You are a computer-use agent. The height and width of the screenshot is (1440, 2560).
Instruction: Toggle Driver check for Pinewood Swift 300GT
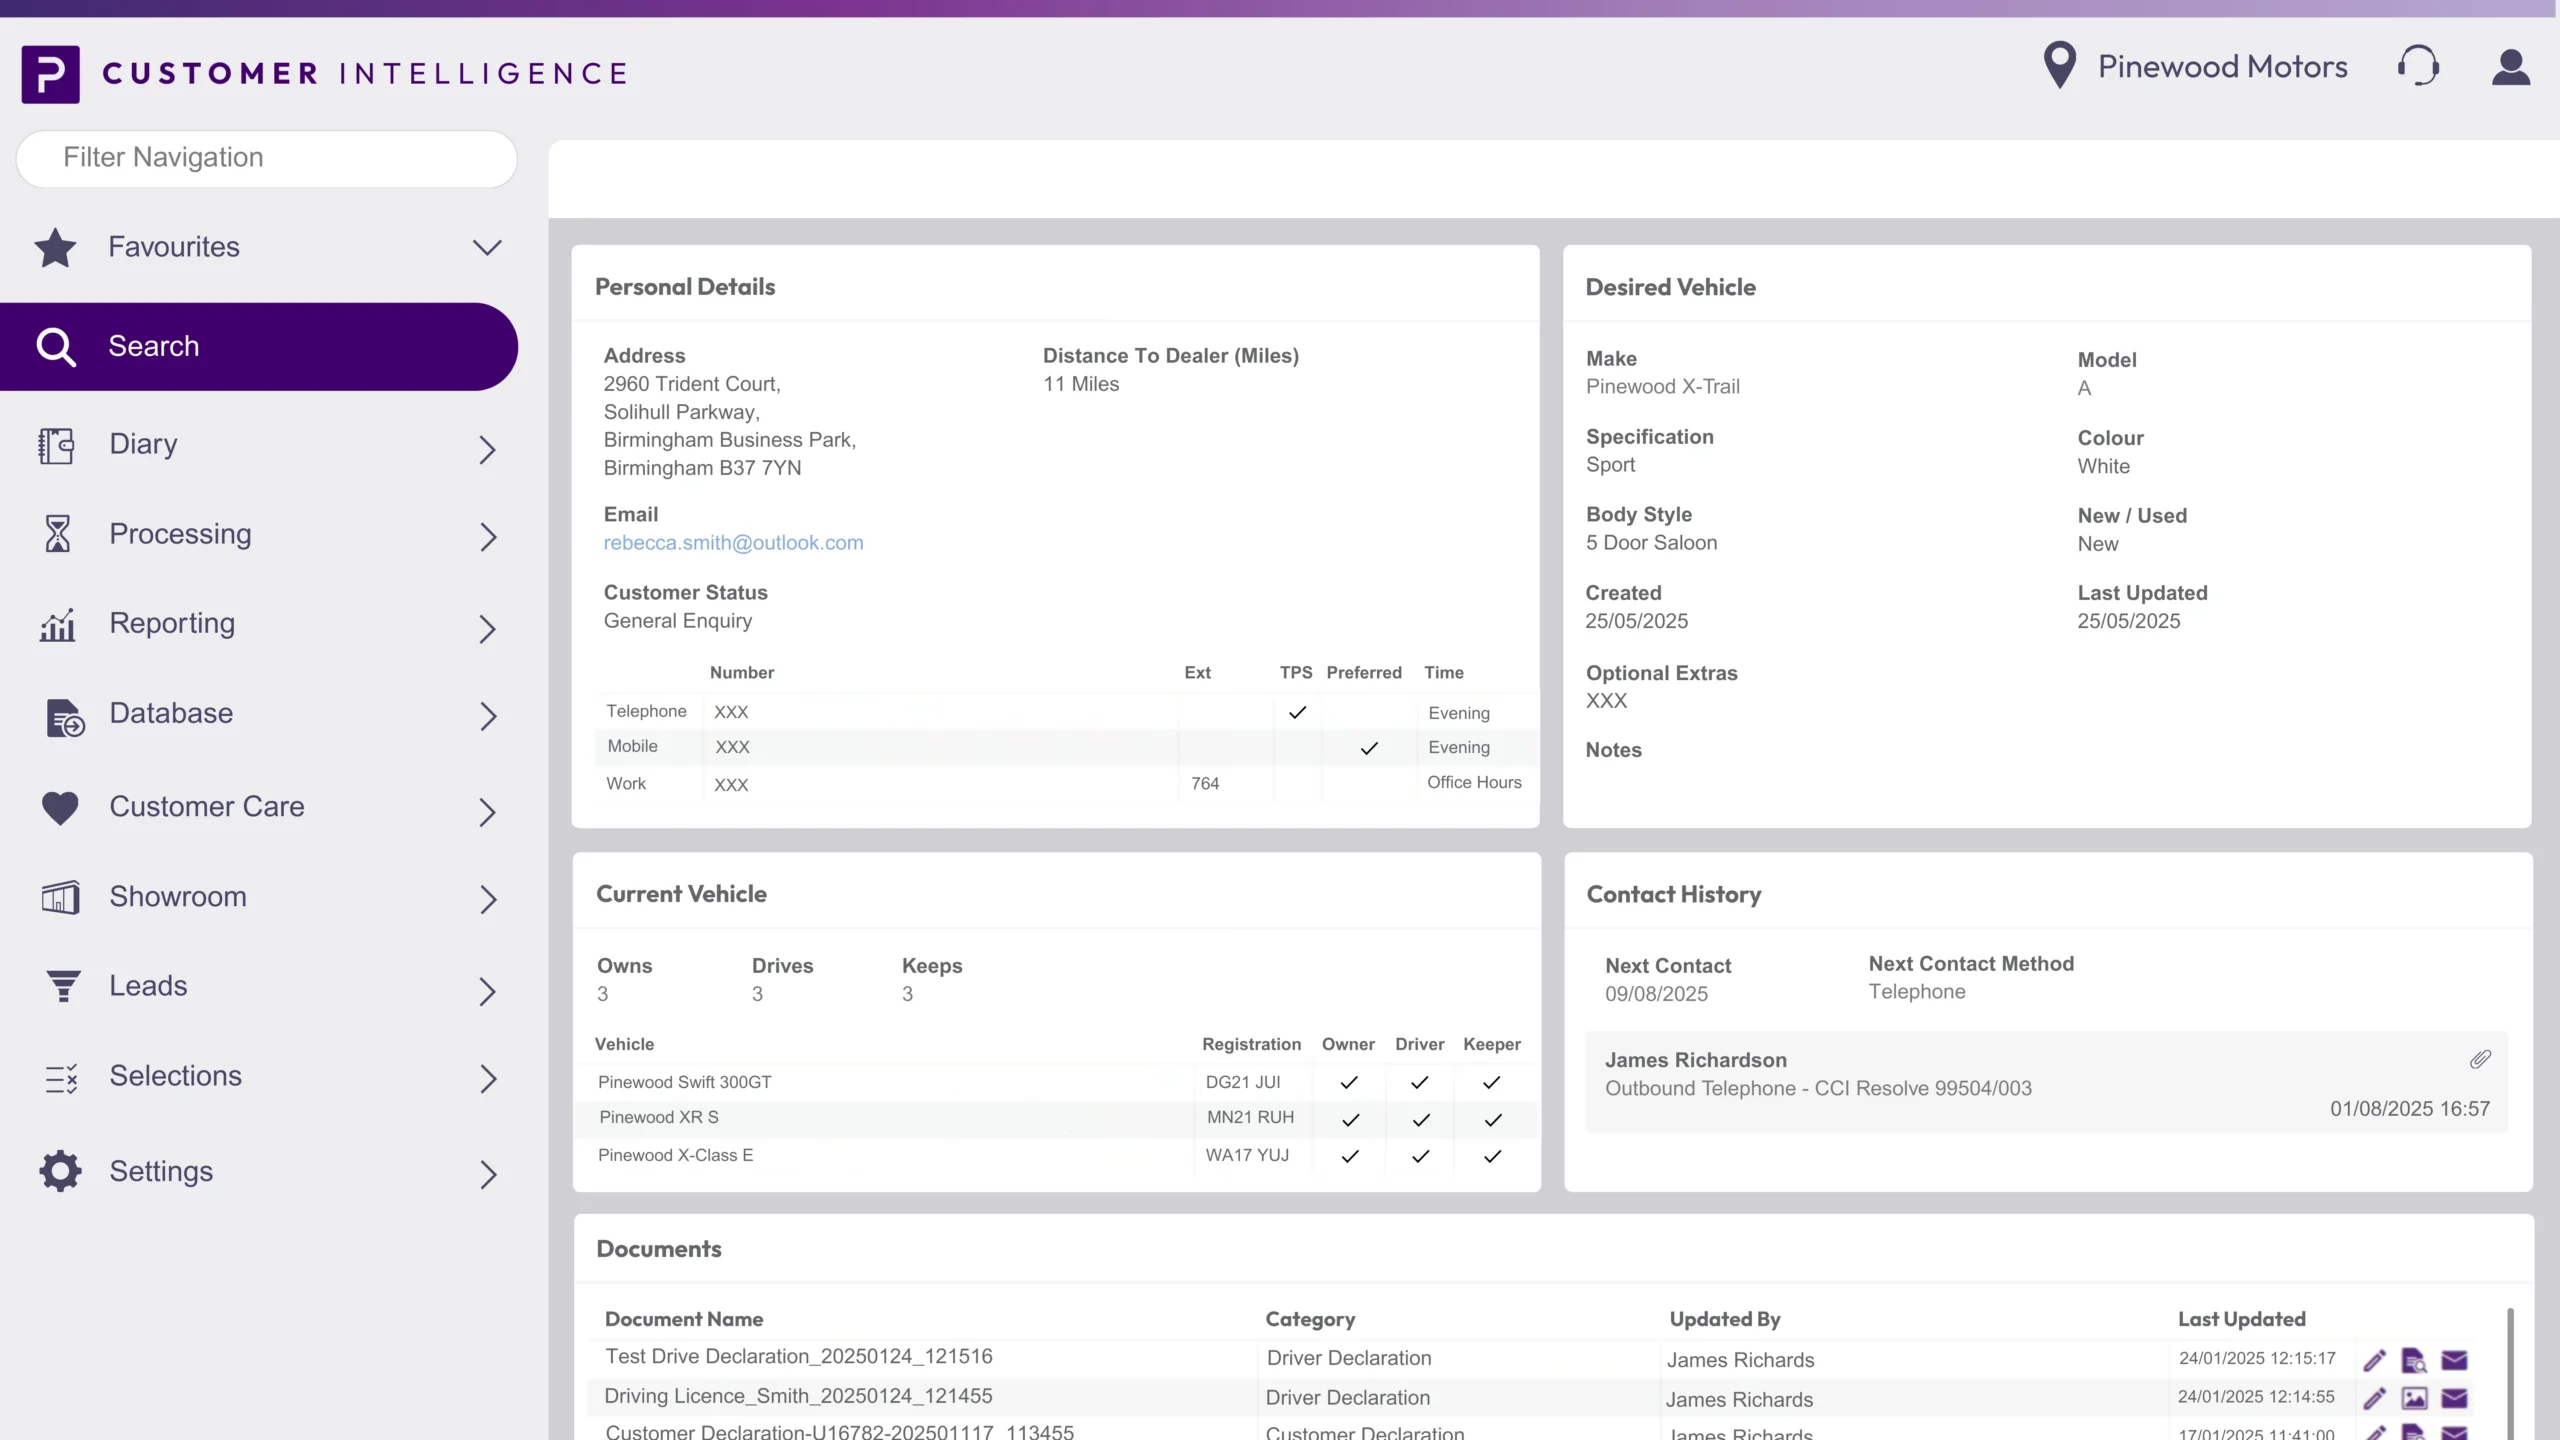[x=1419, y=1082]
